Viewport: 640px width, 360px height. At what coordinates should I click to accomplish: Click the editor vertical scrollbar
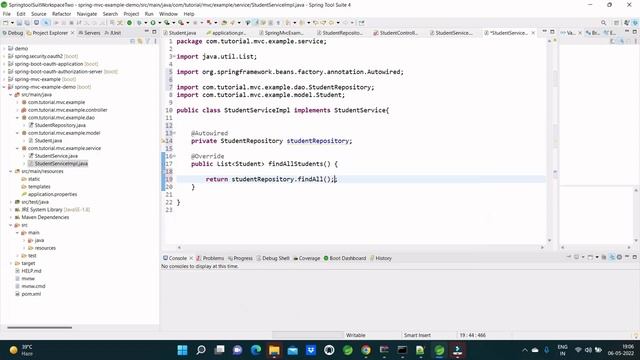(x=549, y=140)
